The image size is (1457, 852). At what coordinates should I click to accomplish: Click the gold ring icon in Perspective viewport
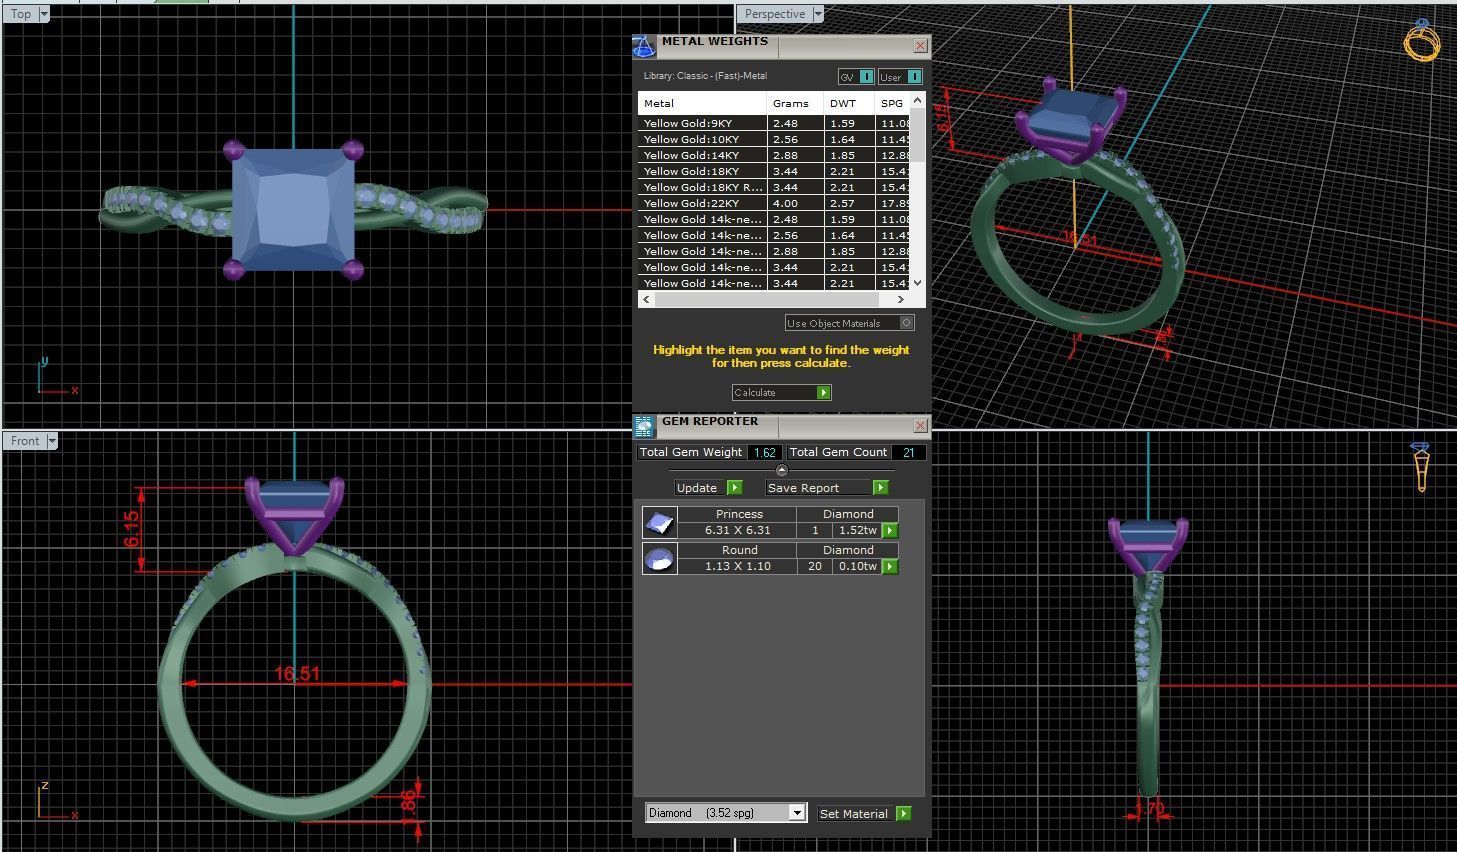(x=1421, y=39)
